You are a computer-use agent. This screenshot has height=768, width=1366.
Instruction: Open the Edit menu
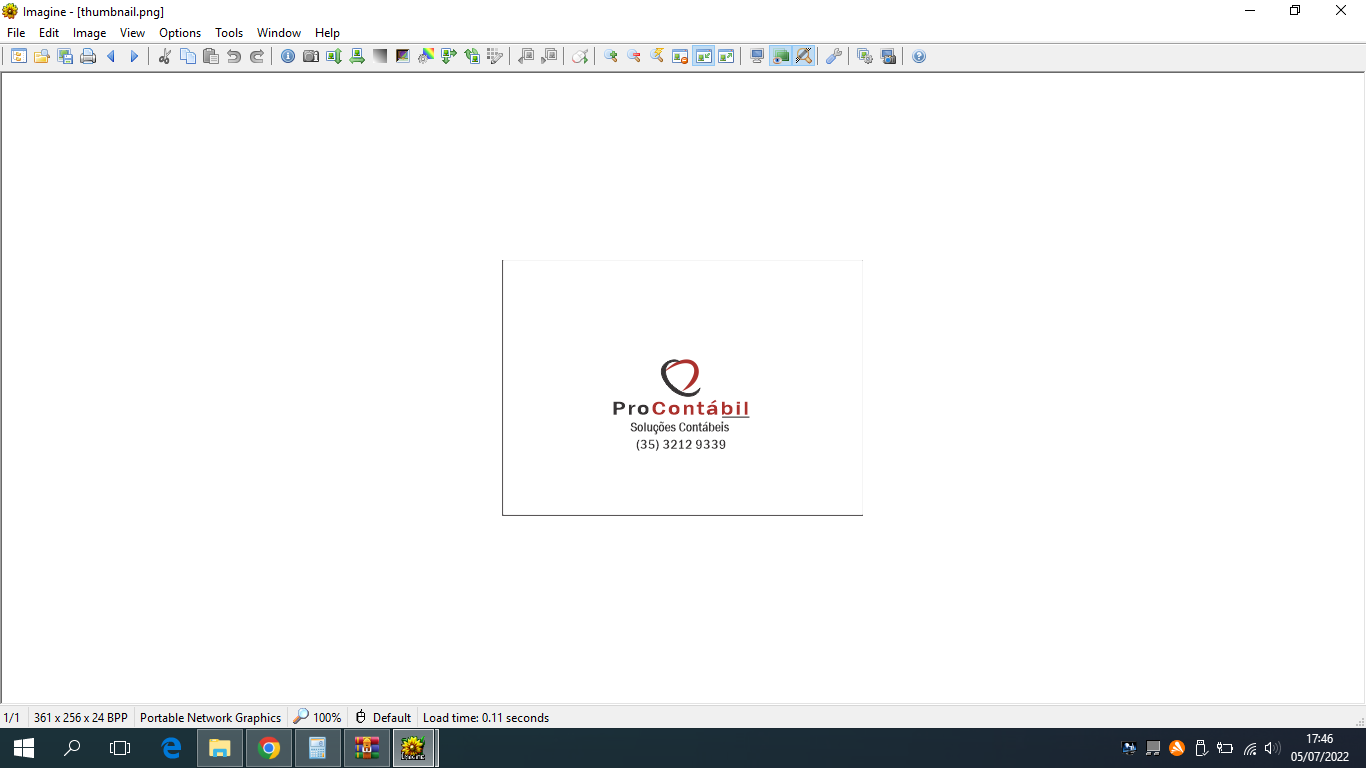(49, 33)
